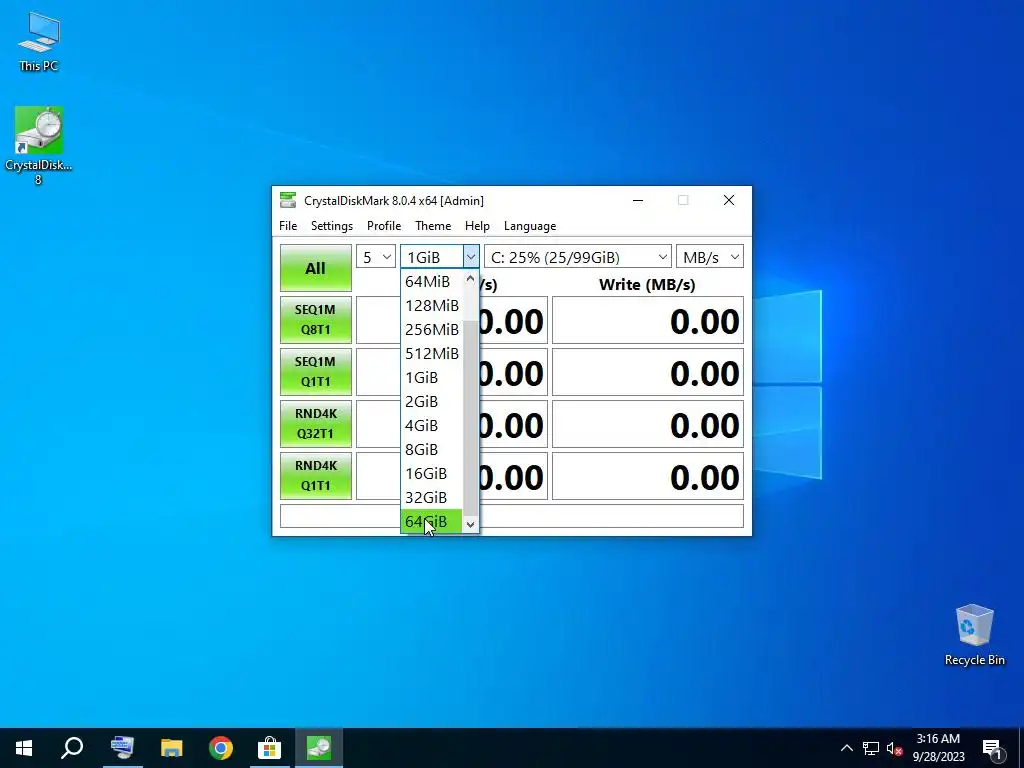Choose 4GiB test size

click(x=432, y=426)
